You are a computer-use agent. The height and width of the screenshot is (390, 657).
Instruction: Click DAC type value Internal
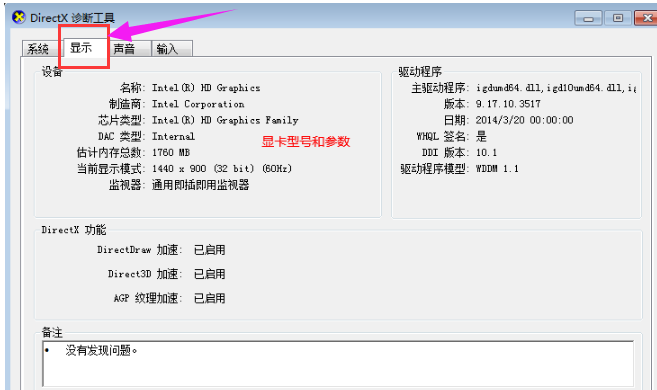(173, 137)
